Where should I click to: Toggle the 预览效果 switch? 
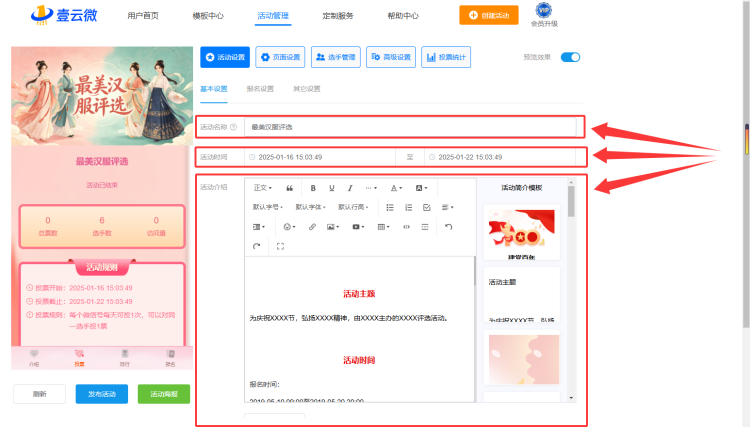coord(570,57)
